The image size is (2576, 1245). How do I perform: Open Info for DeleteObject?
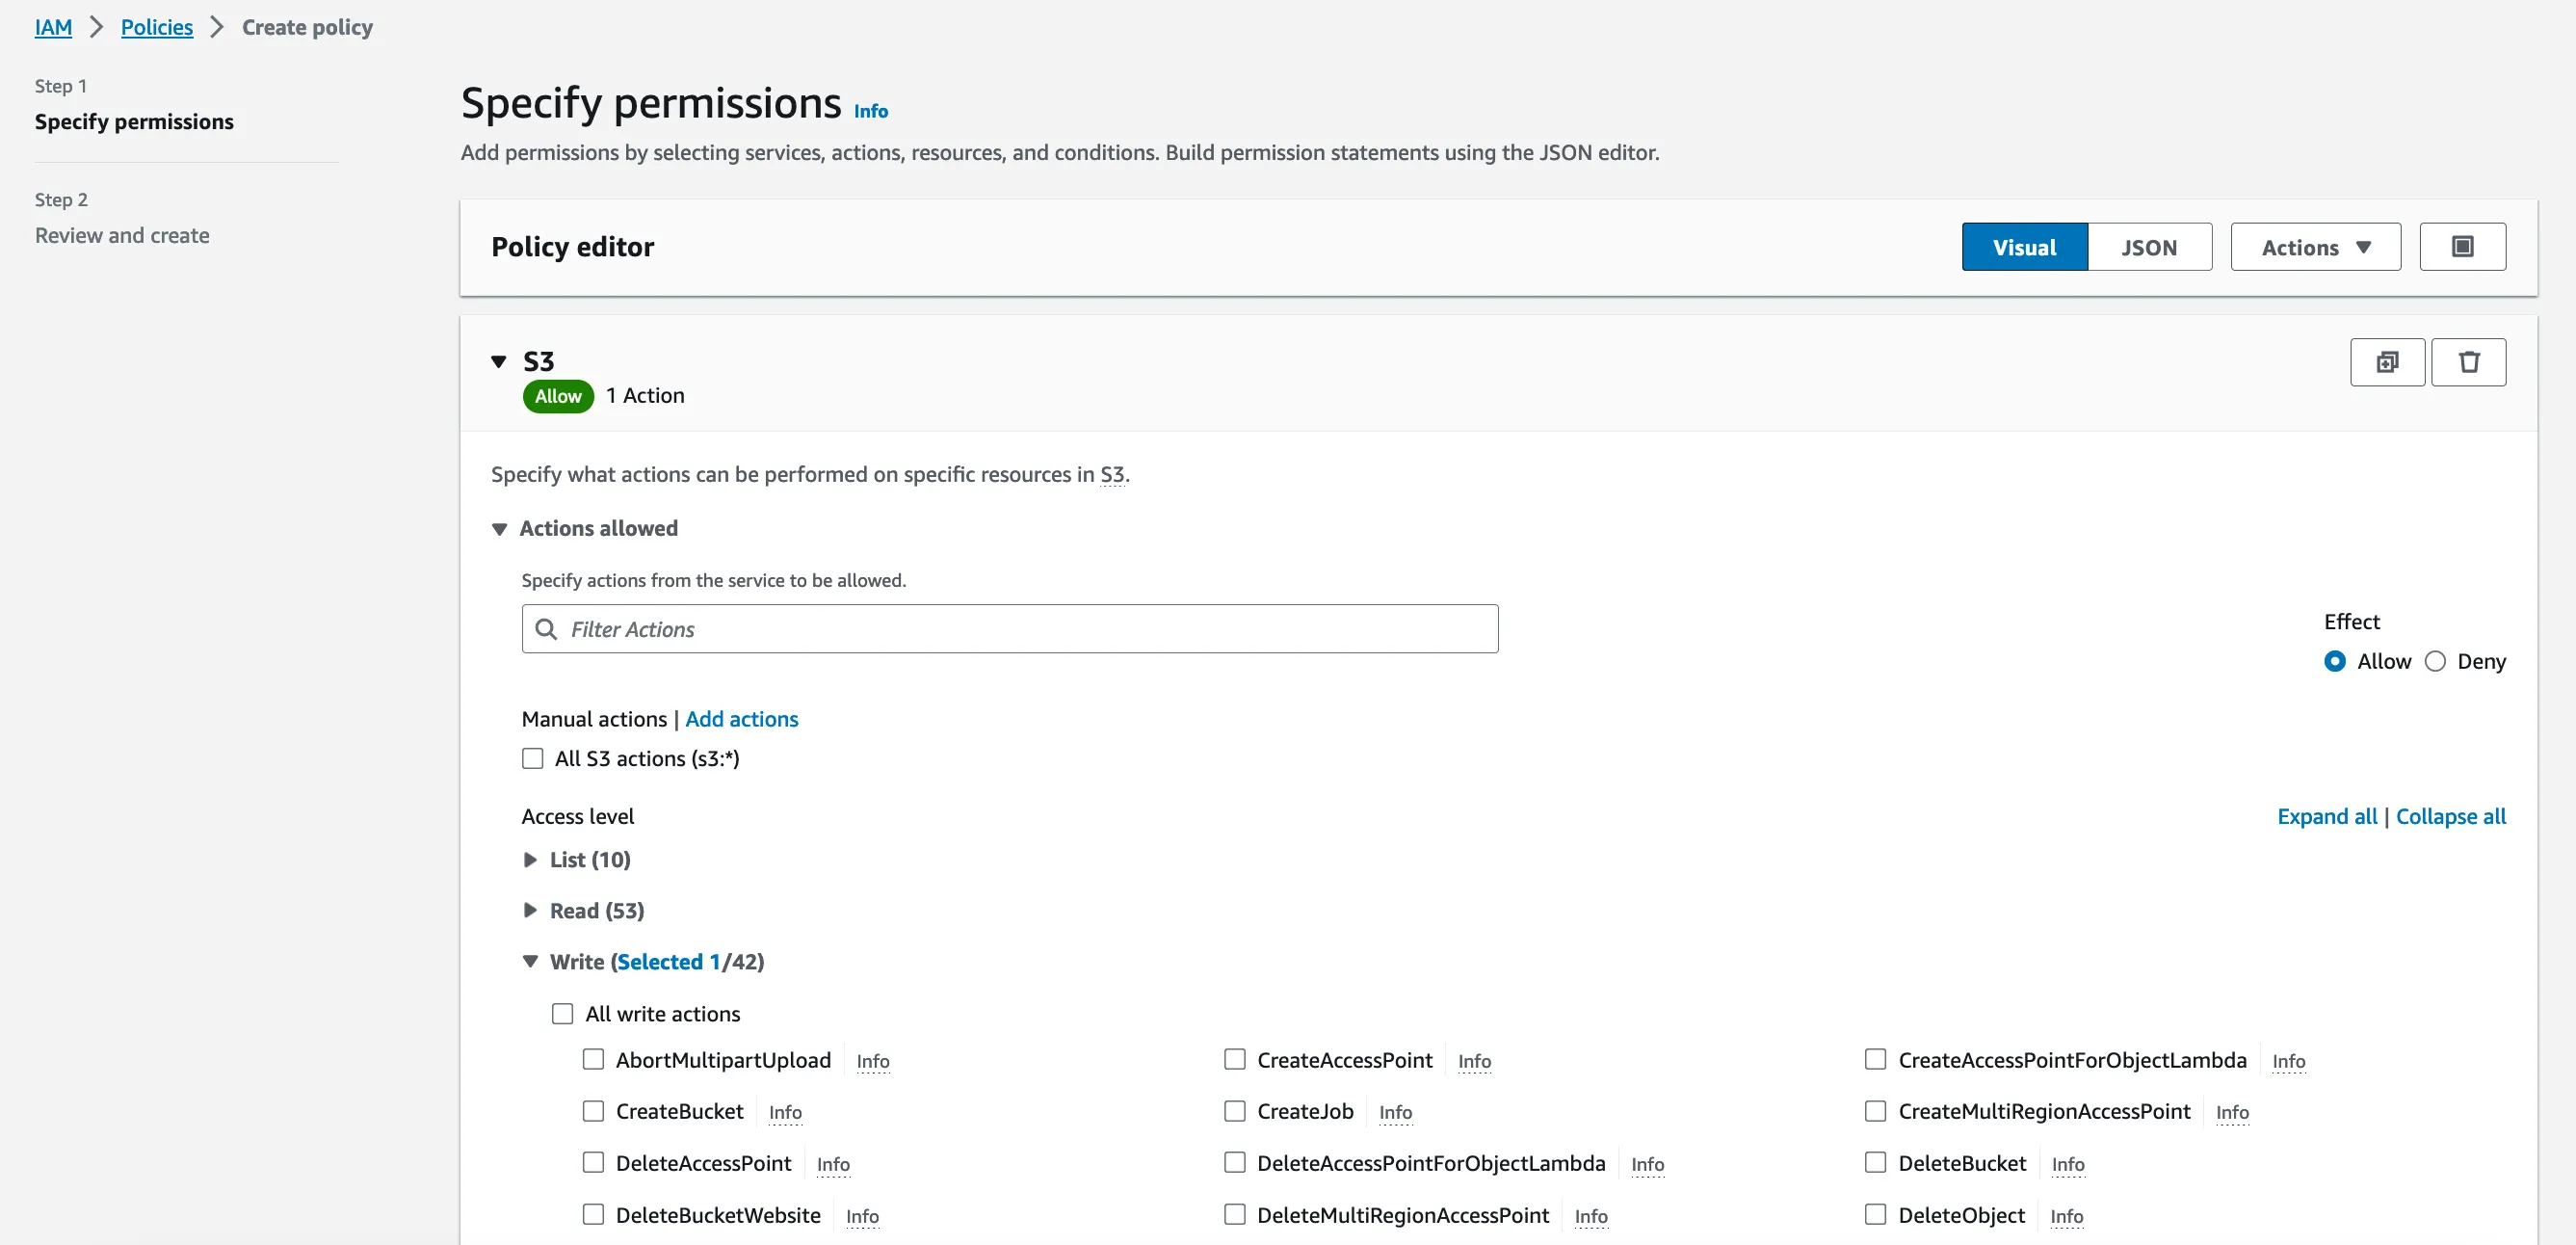[x=2067, y=1216]
